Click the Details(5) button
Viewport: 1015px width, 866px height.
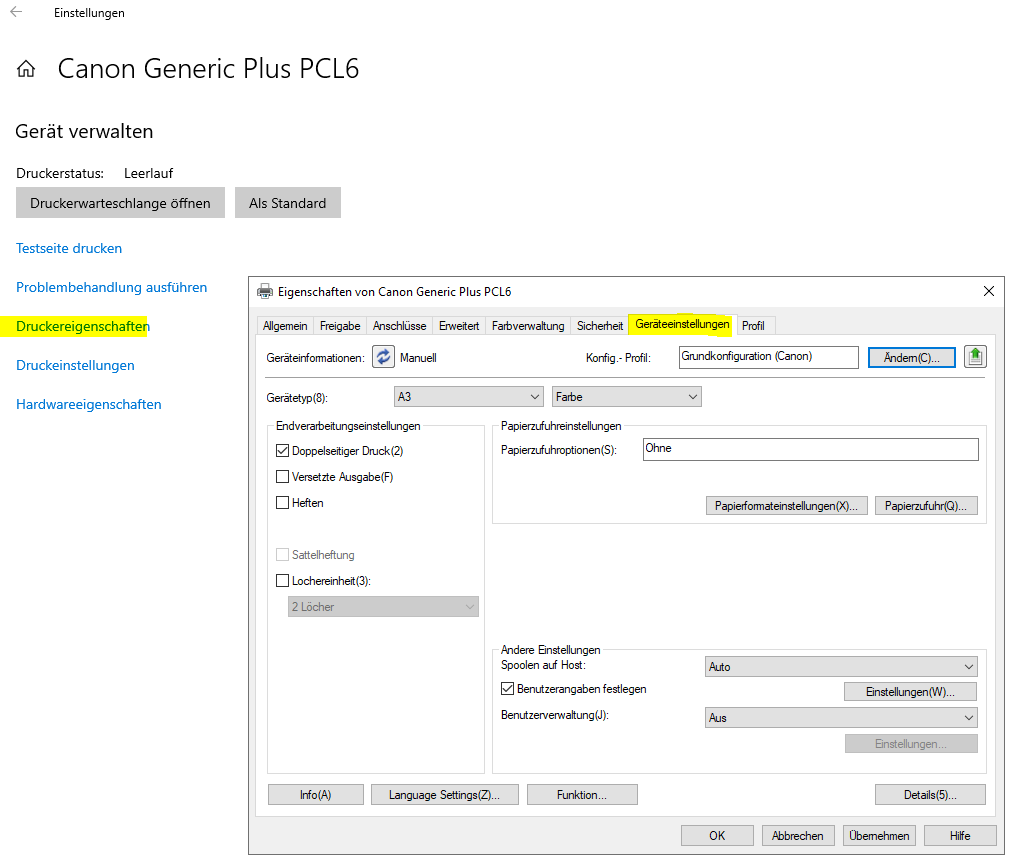[x=930, y=795]
